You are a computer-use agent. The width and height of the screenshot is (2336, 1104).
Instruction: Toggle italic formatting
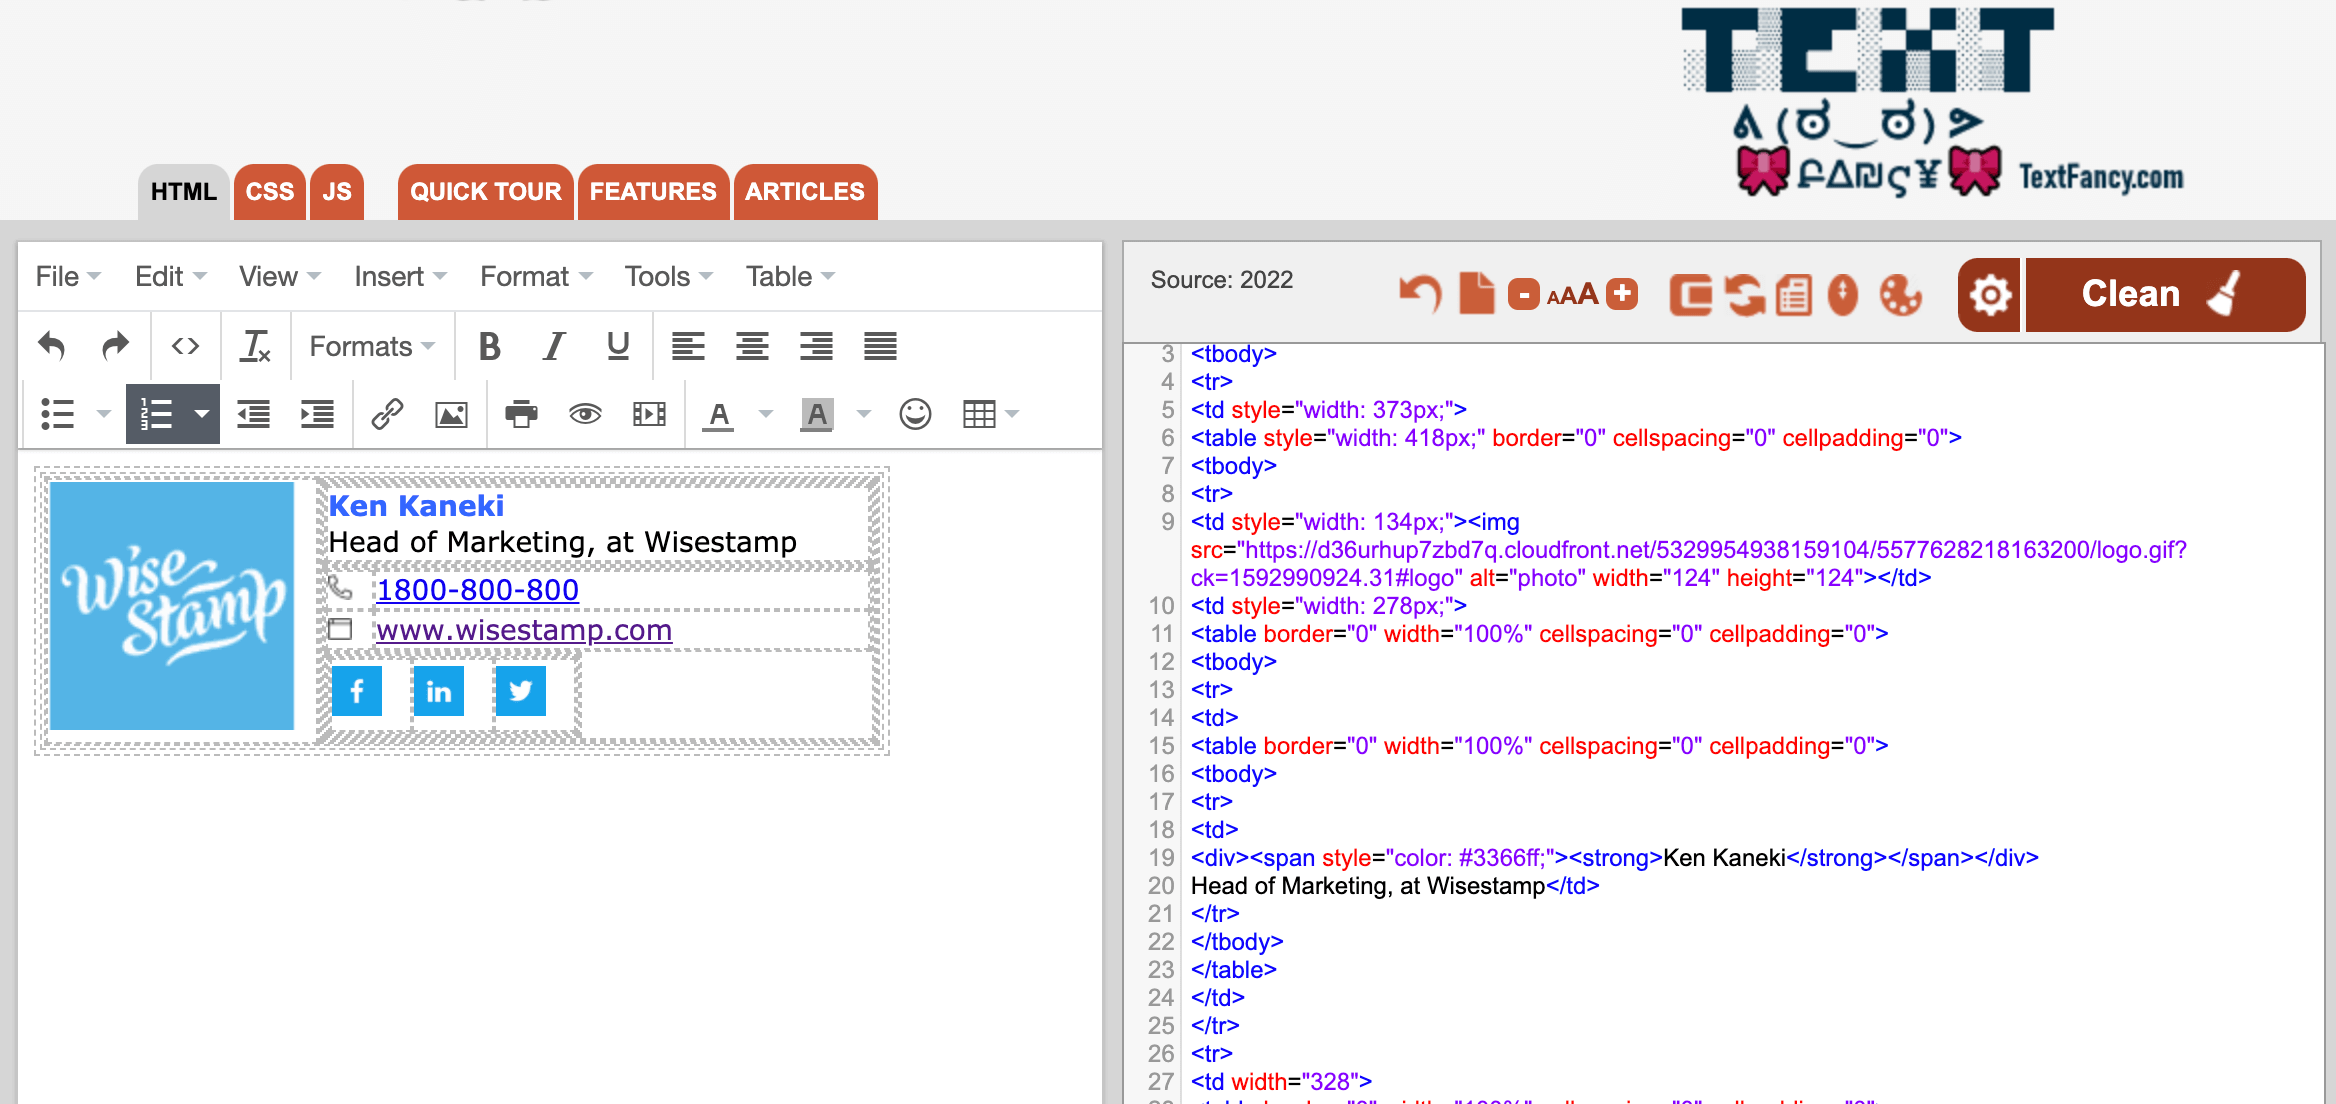pyautogui.click(x=553, y=346)
